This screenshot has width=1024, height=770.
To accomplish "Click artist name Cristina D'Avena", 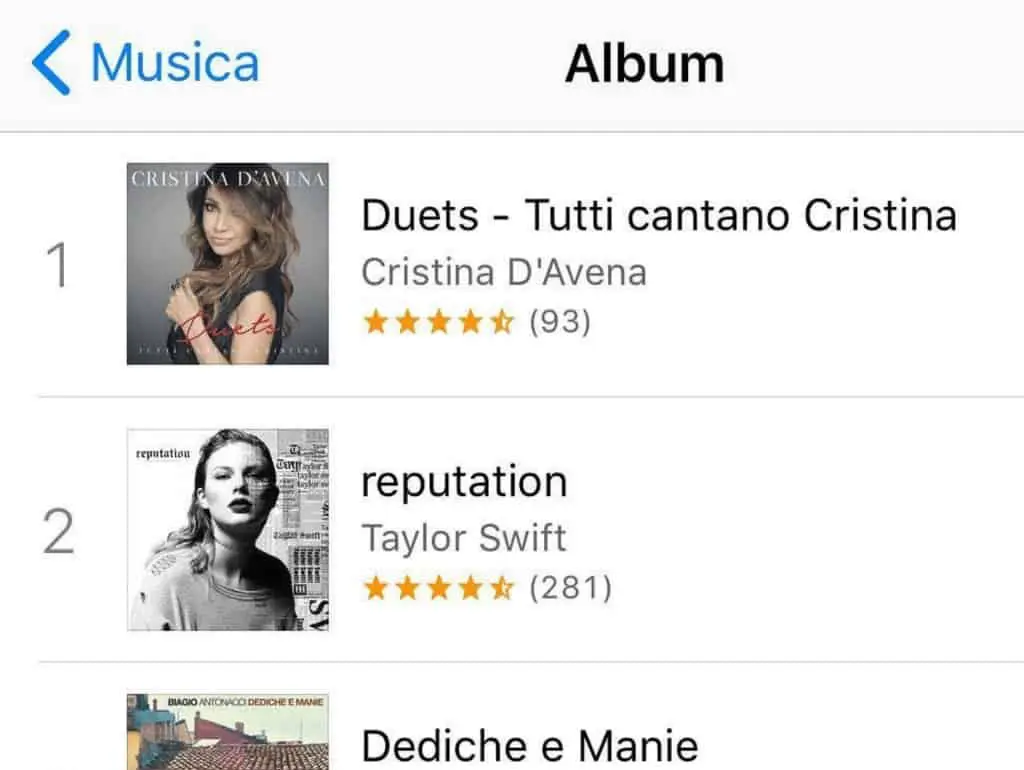I will pos(503,271).
